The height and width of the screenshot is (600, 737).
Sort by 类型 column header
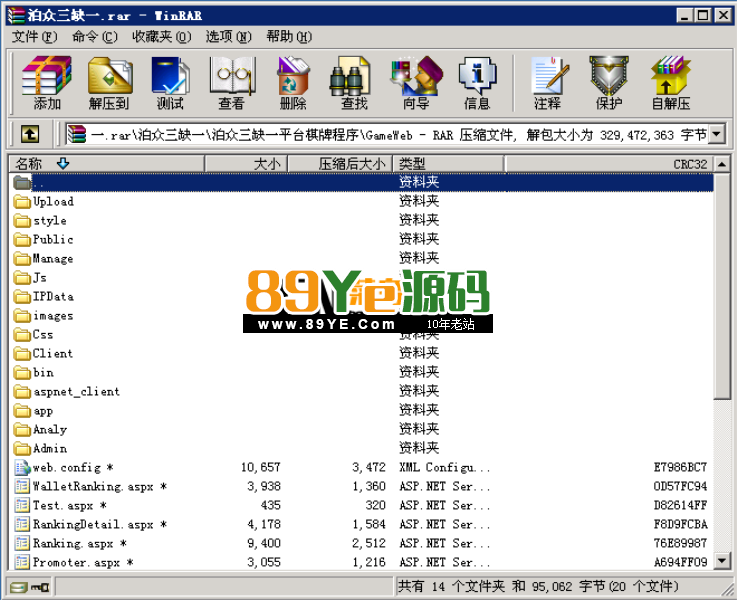pos(448,164)
